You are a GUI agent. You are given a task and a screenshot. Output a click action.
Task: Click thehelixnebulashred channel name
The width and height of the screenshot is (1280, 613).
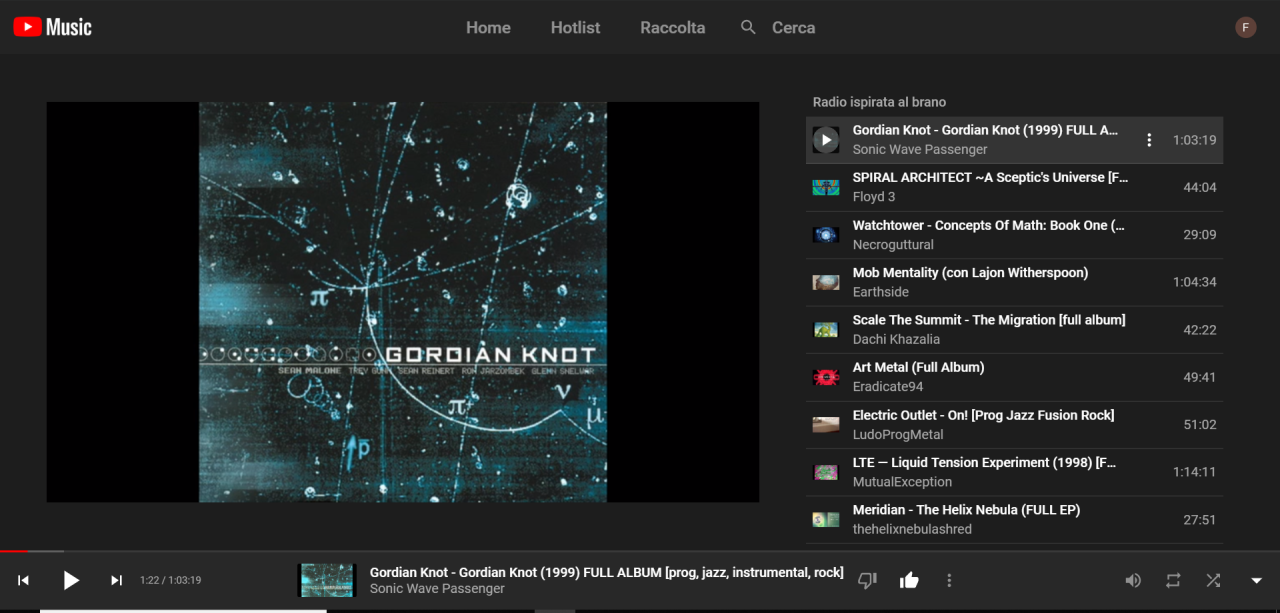point(912,530)
